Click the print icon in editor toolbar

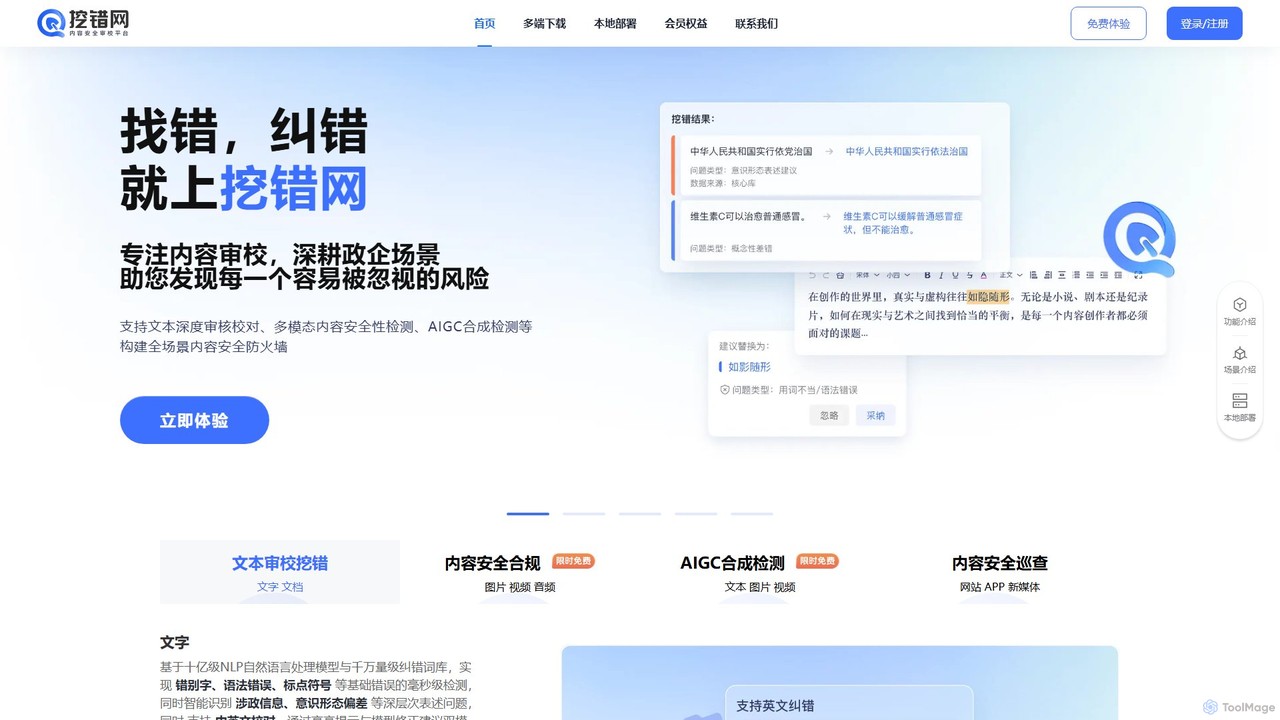[840, 275]
